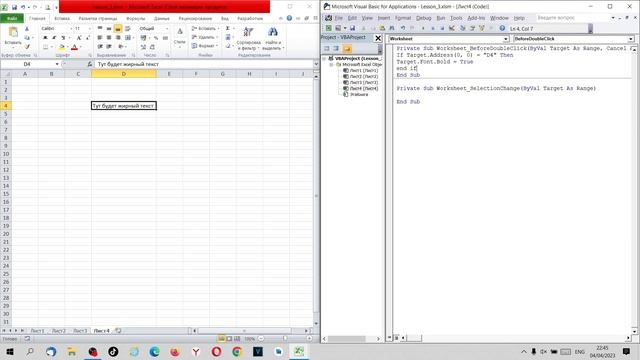Click the Help question mark icon in the VBA toolbar
This screenshot has width=640, height=360.
tap(502, 28)
